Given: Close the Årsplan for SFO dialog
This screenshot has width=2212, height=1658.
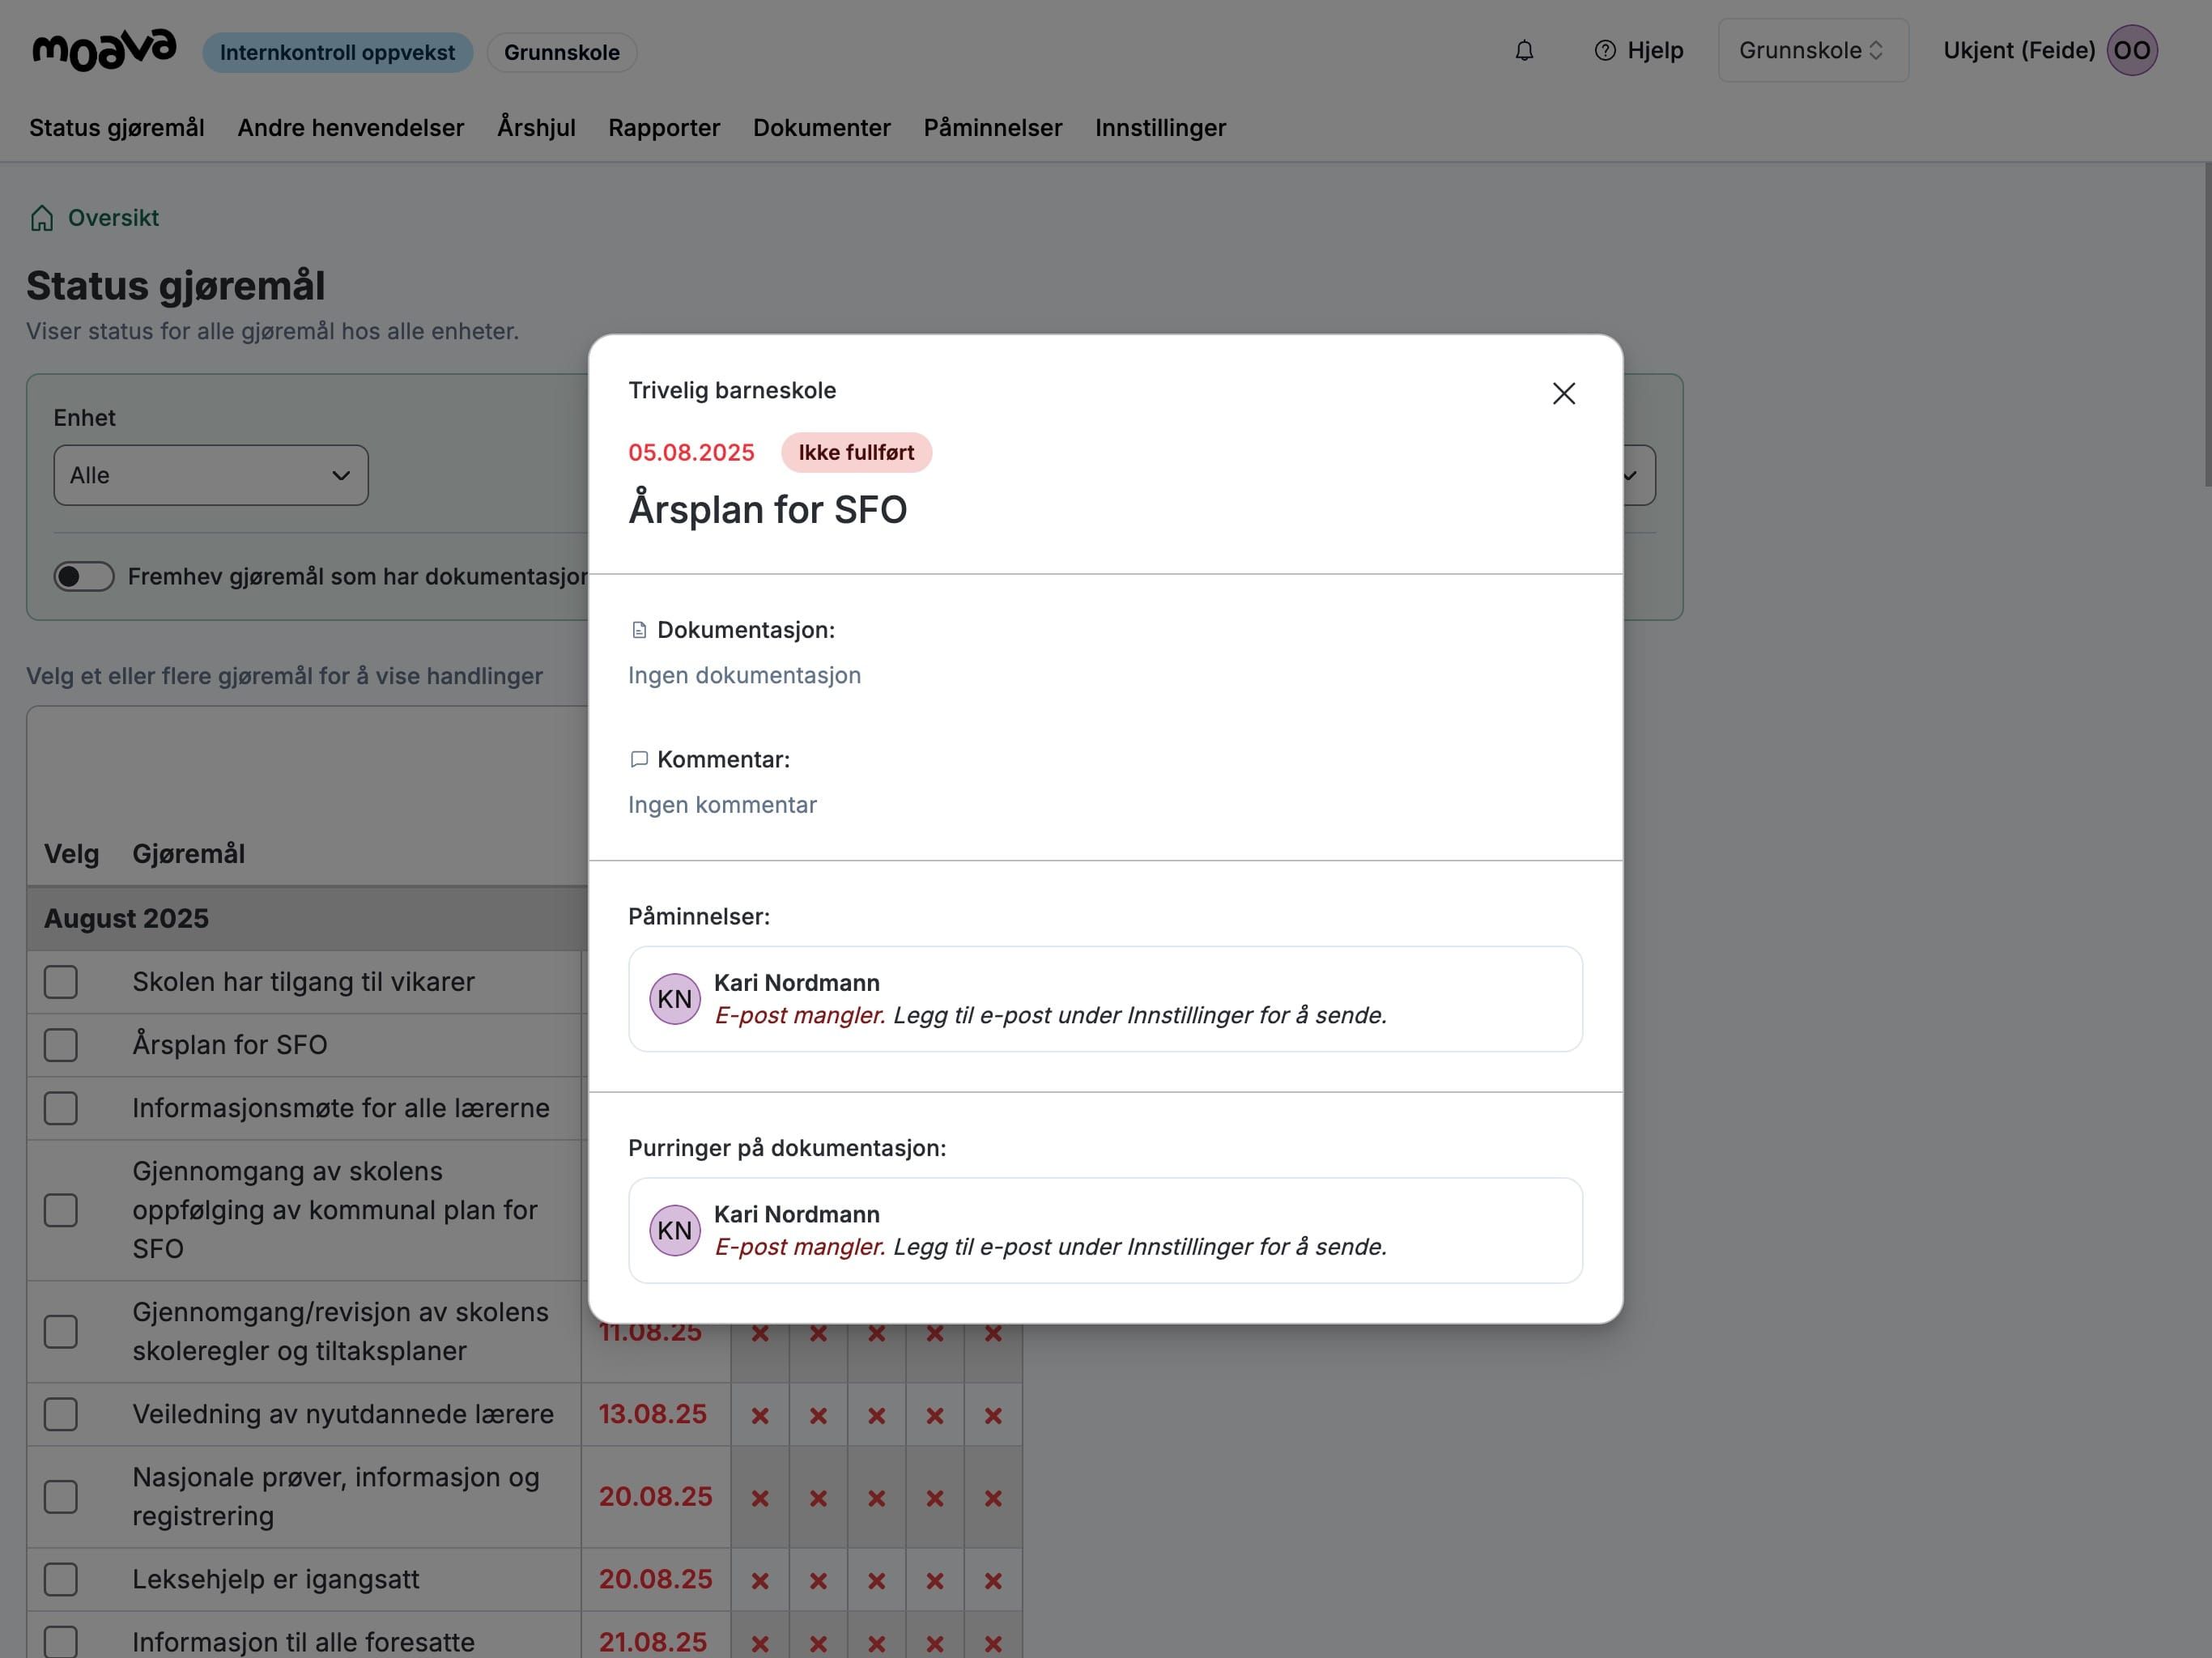Looking at the screenshot, I should click(x=1563, y=393).
